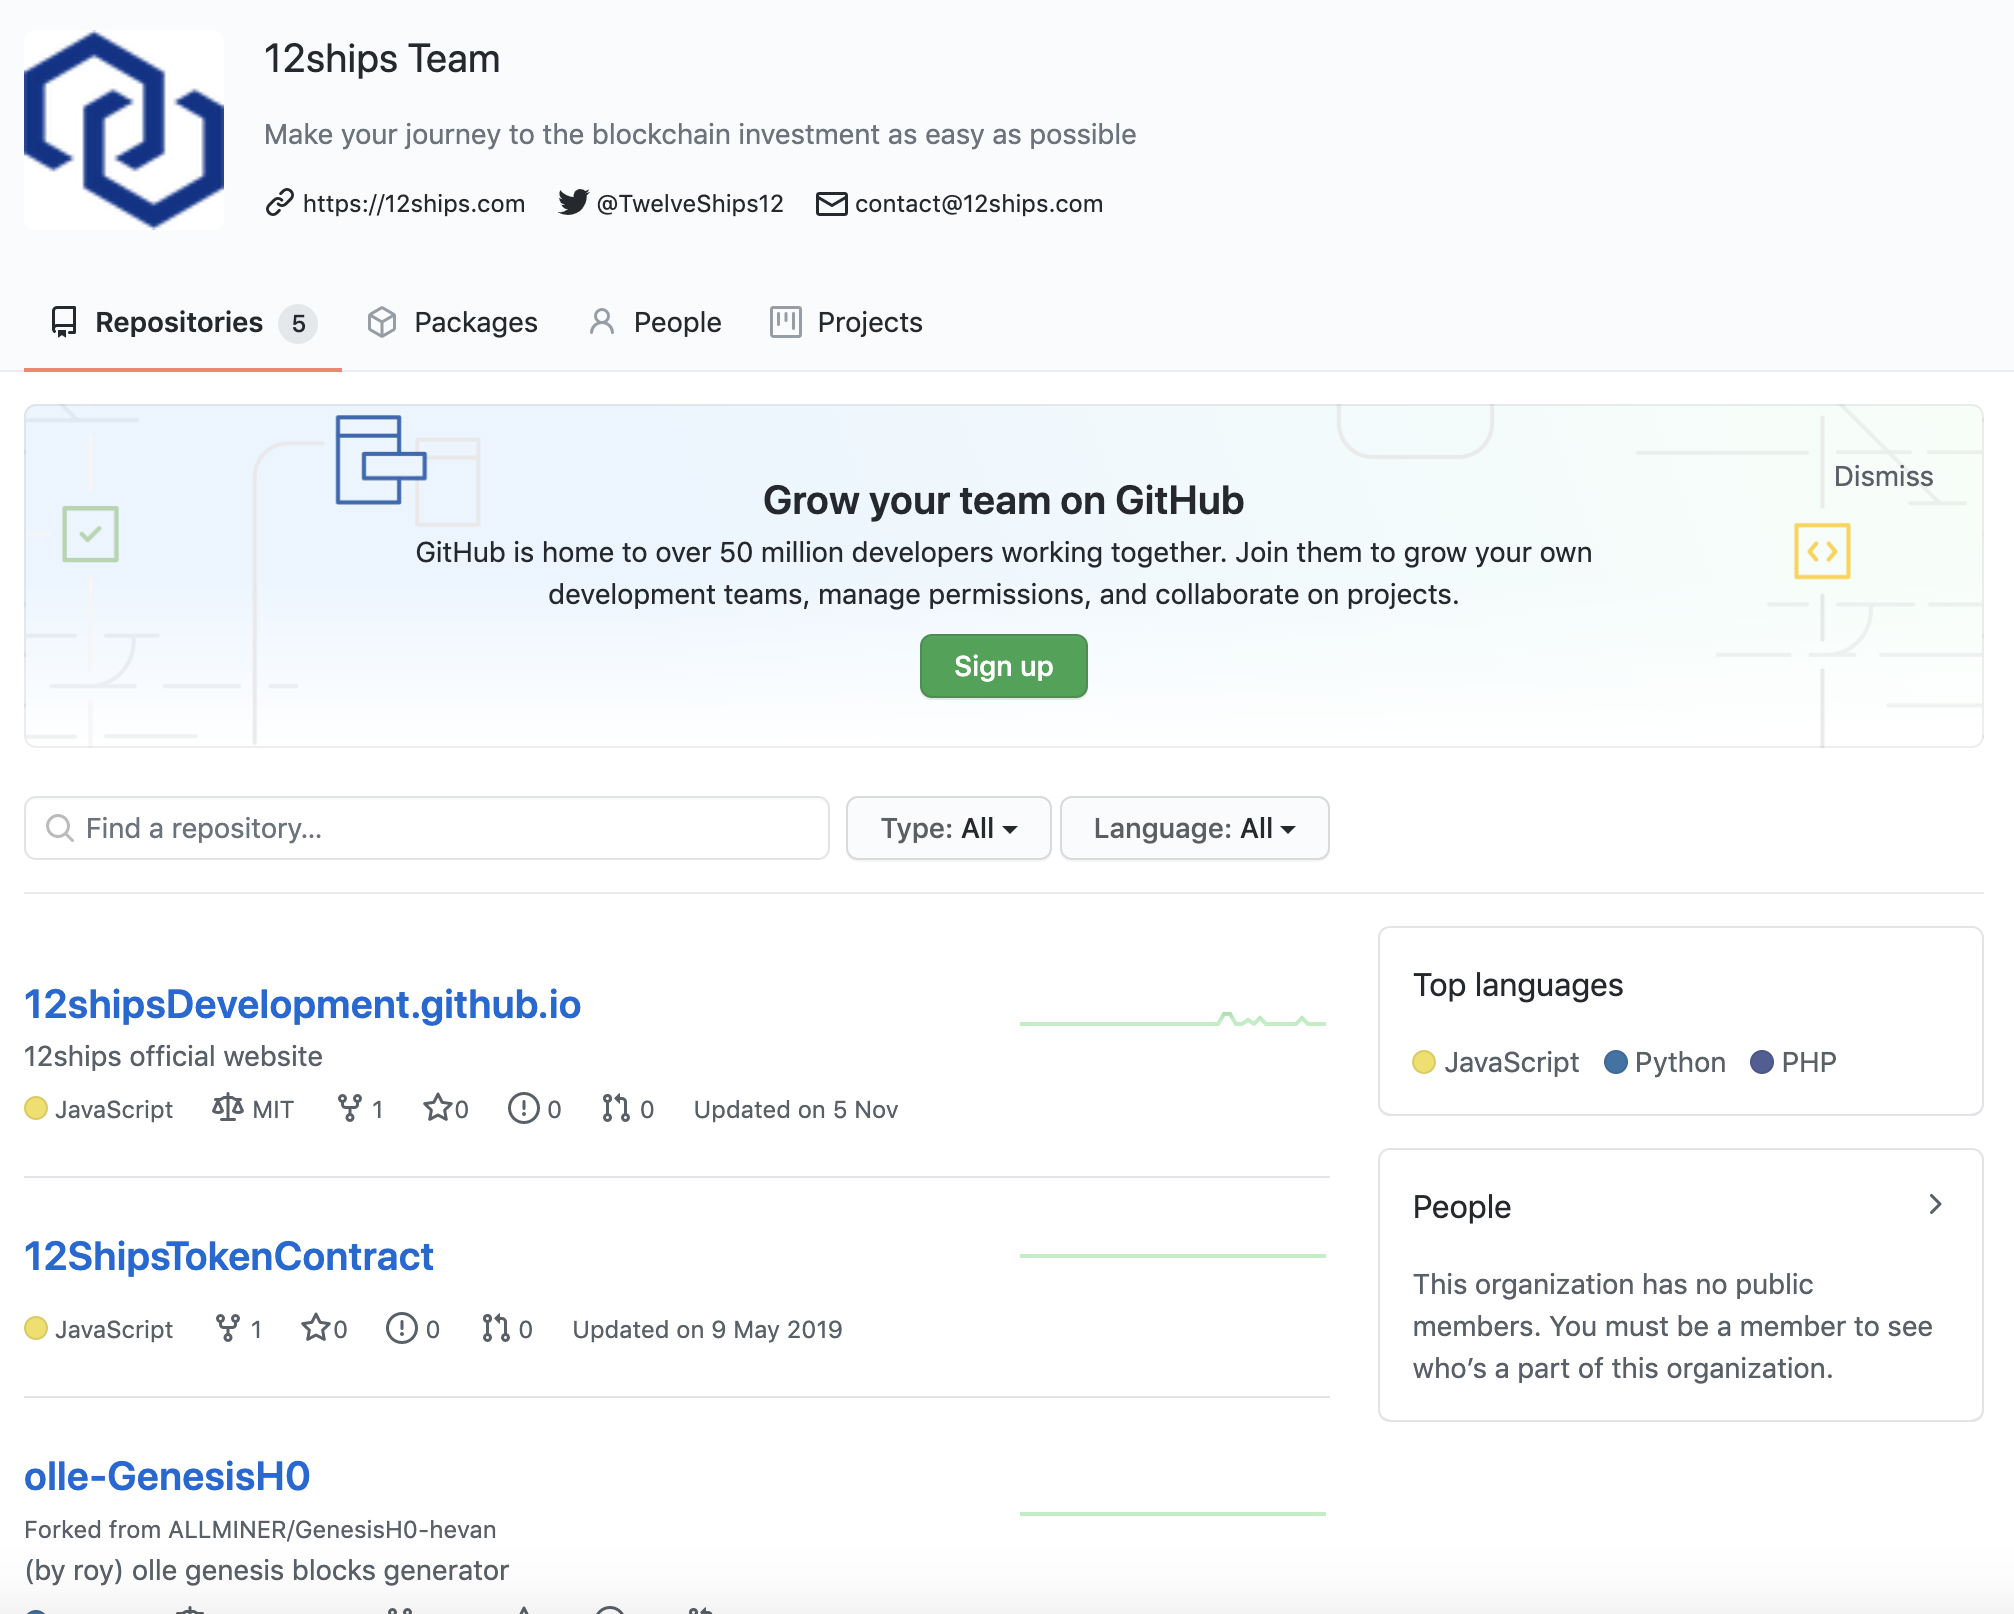Image resolution: width=2014 pixels, height=1614 pixels.
Task: Expand the Type: All dropdown
Action: coord(948,828)
